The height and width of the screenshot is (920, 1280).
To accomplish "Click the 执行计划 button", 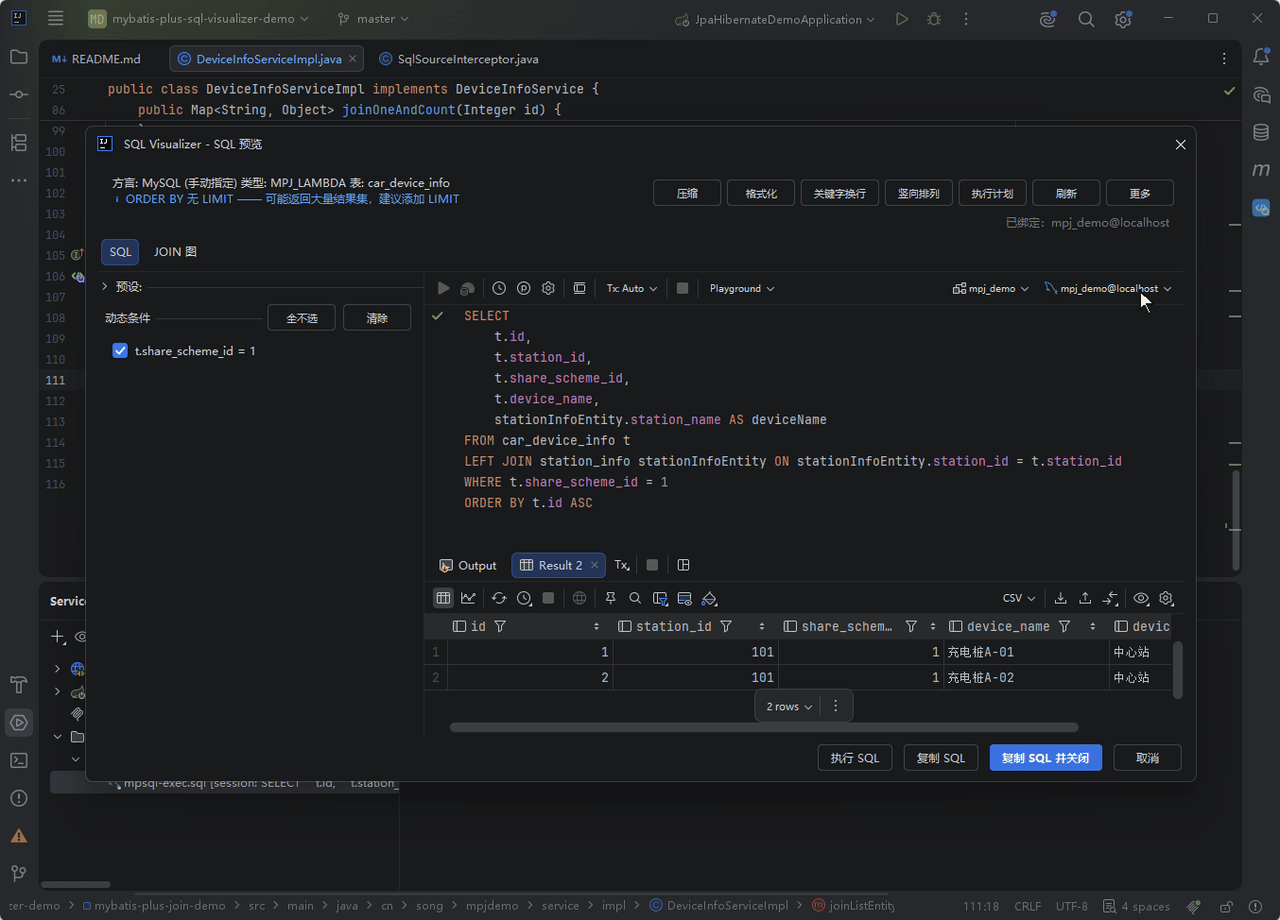I will [993, 193].
